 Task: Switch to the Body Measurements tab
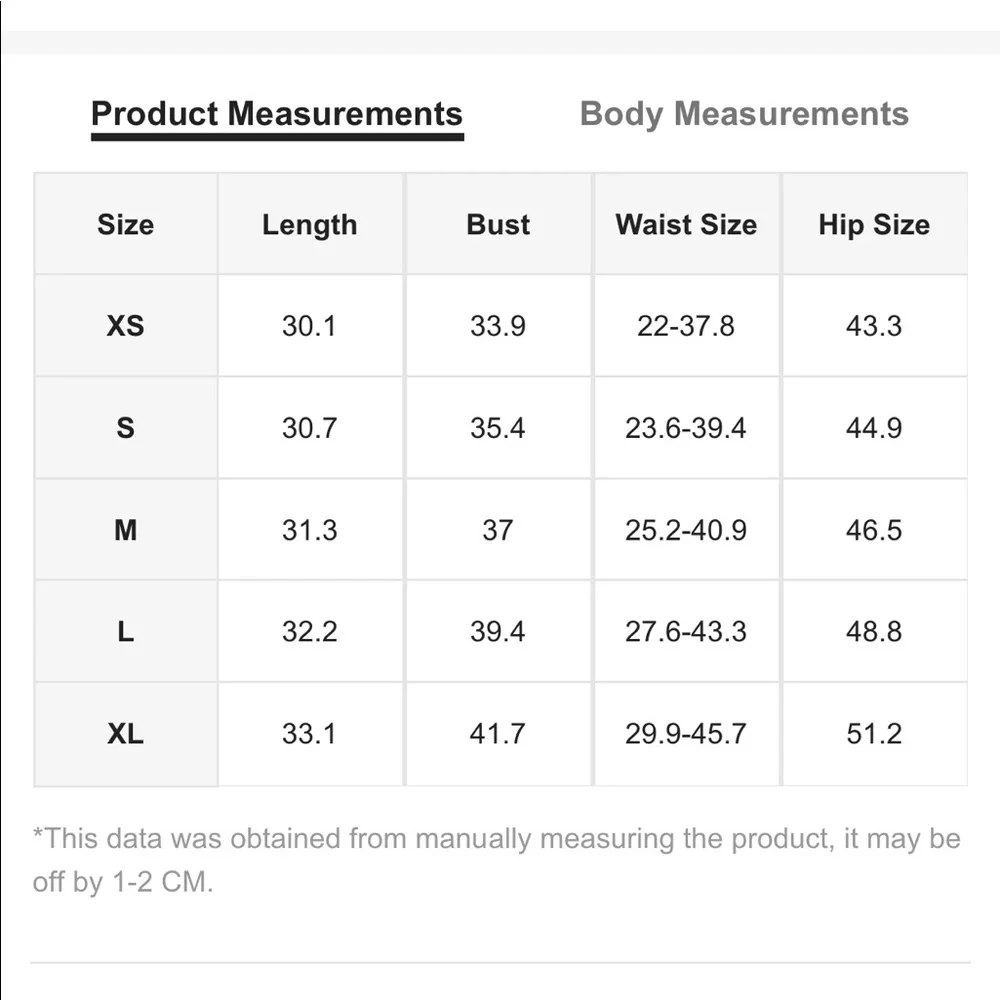coord(744,114)
